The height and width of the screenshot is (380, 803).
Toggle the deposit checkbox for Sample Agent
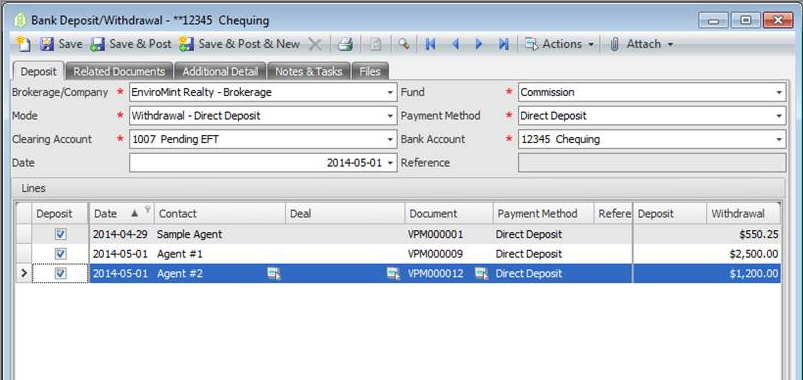tap(60, 234)
